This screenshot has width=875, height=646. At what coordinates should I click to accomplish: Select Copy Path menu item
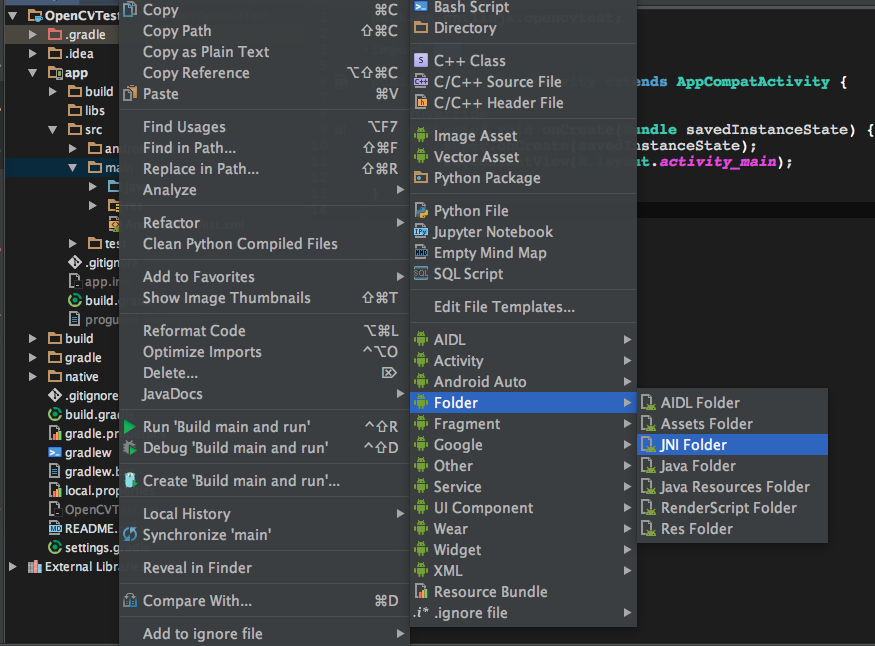265,31
